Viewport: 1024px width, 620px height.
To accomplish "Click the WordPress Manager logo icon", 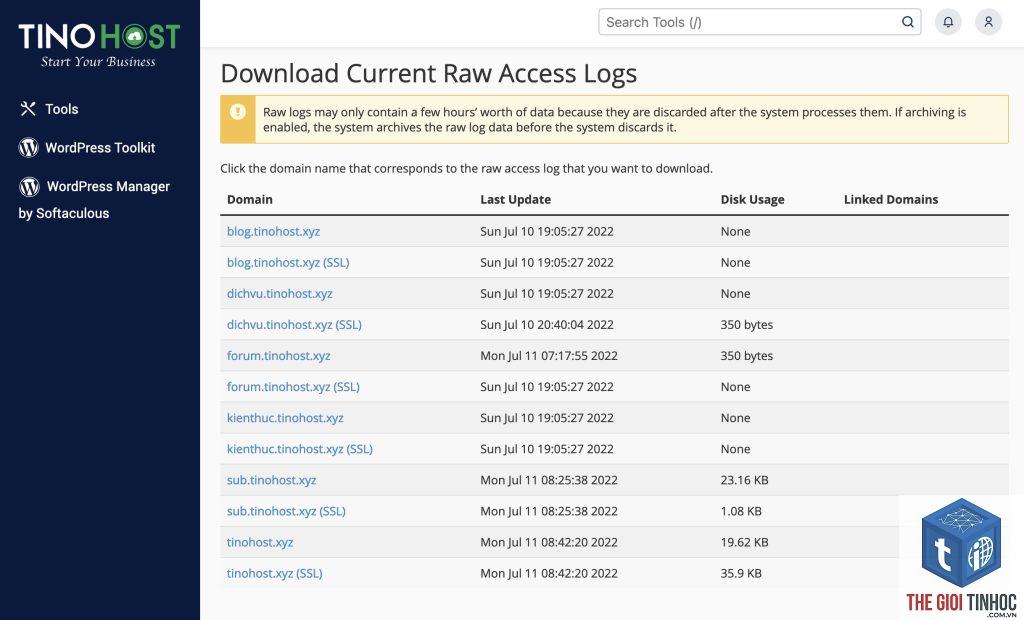I will click(x=29, y=187).
